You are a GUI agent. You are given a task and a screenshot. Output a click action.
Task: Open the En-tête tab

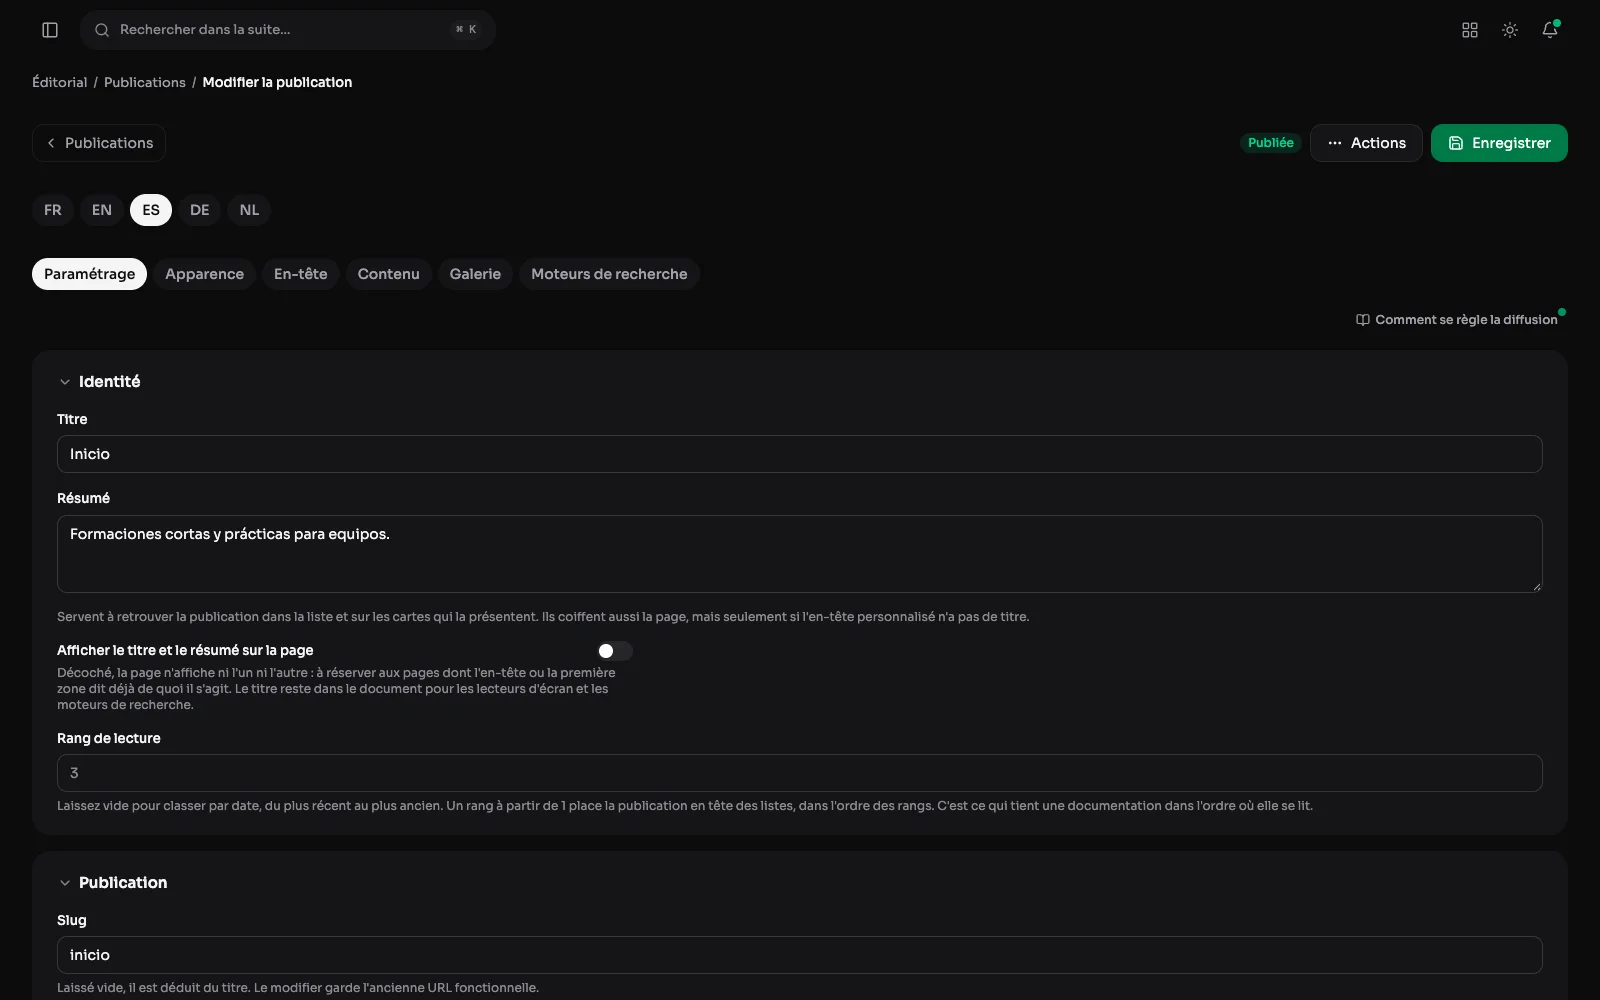click(x=301, y=274)
